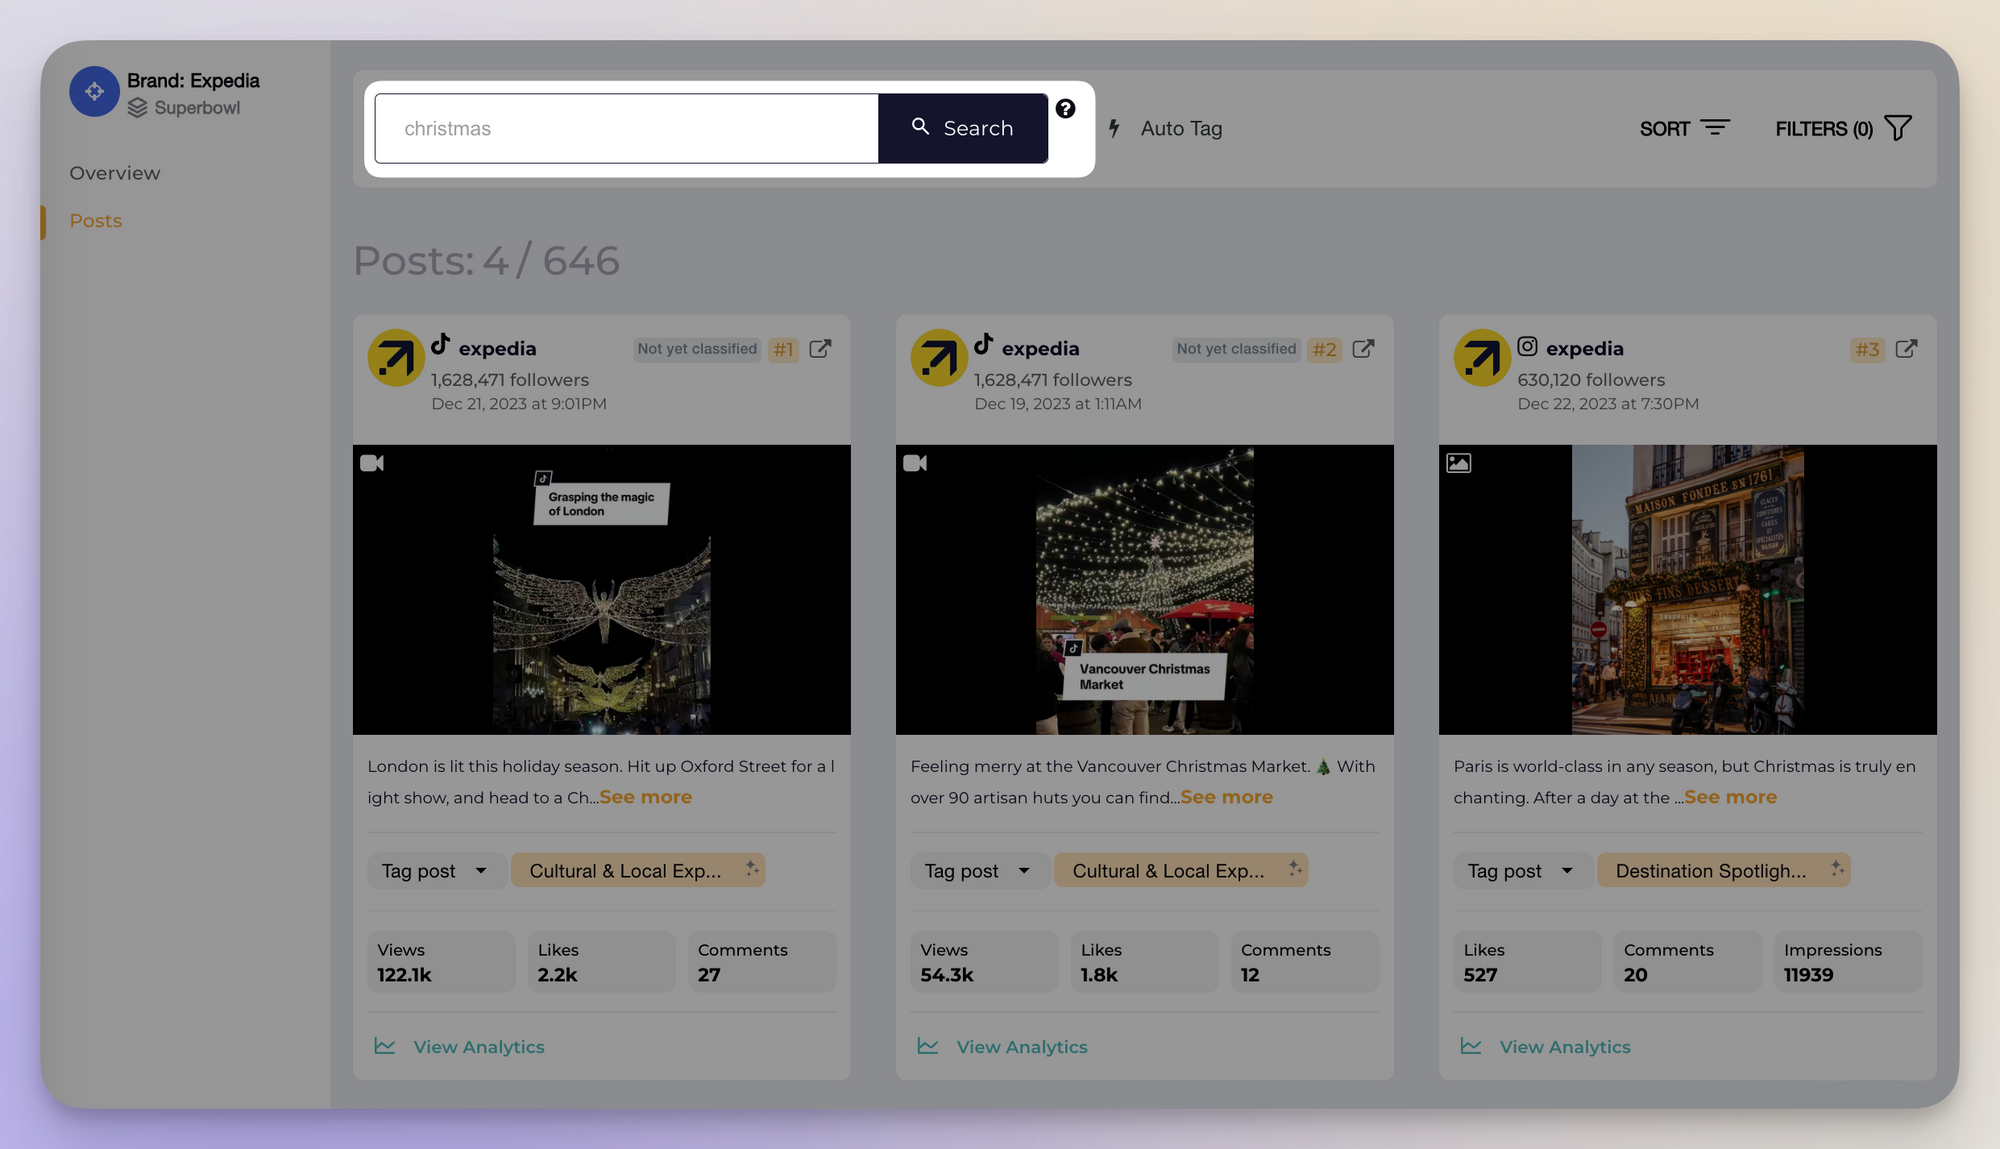This screenshot has height=1149, width=2000.
Task: Expand London post caption with See more
Action: [646, 797]
